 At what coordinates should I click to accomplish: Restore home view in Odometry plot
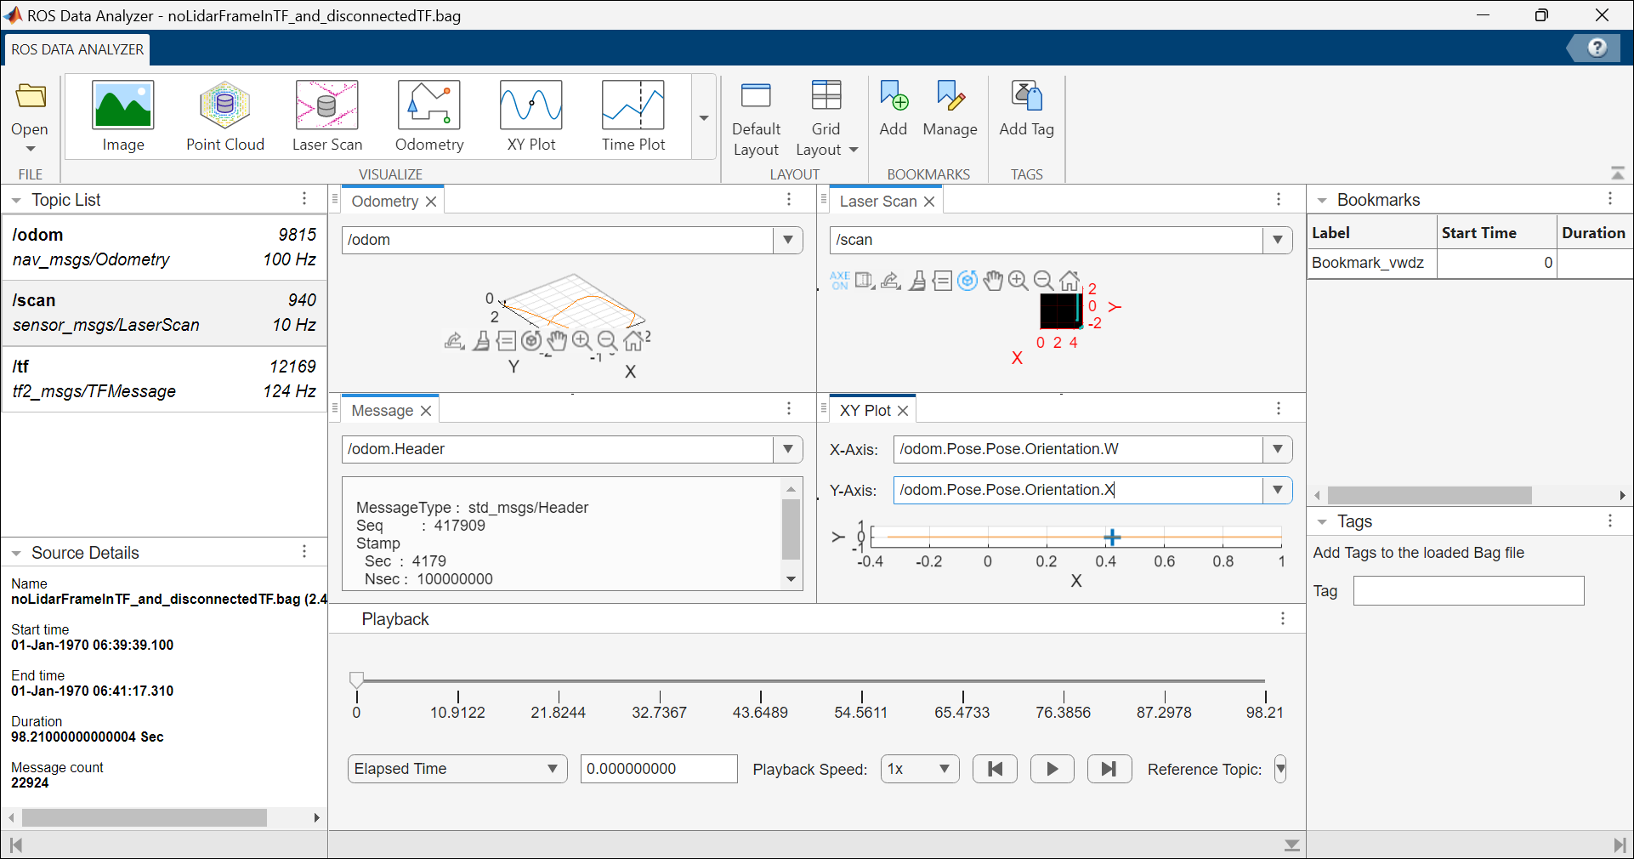[x=633, y=341]
